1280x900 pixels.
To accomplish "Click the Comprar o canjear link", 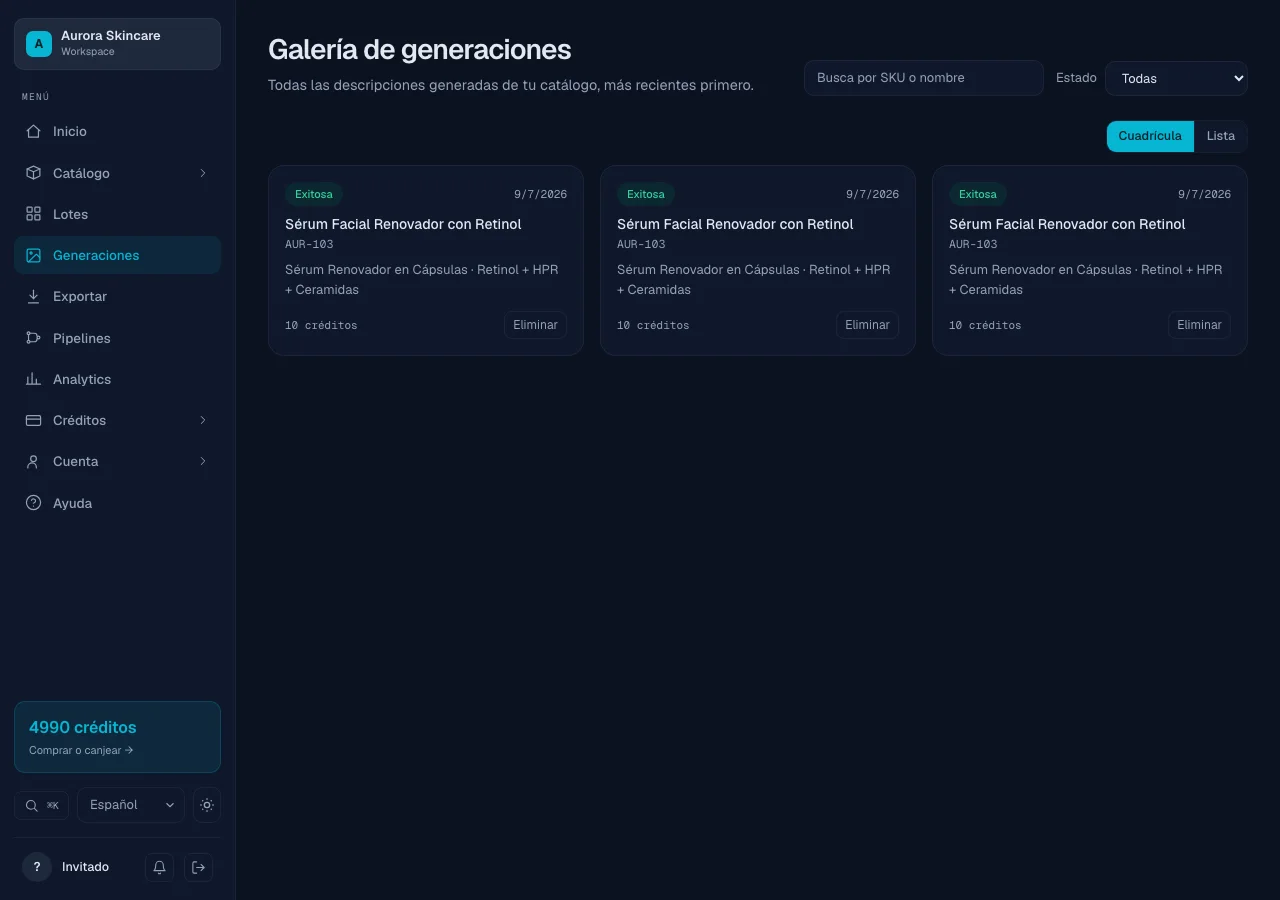I will (81, 750).
